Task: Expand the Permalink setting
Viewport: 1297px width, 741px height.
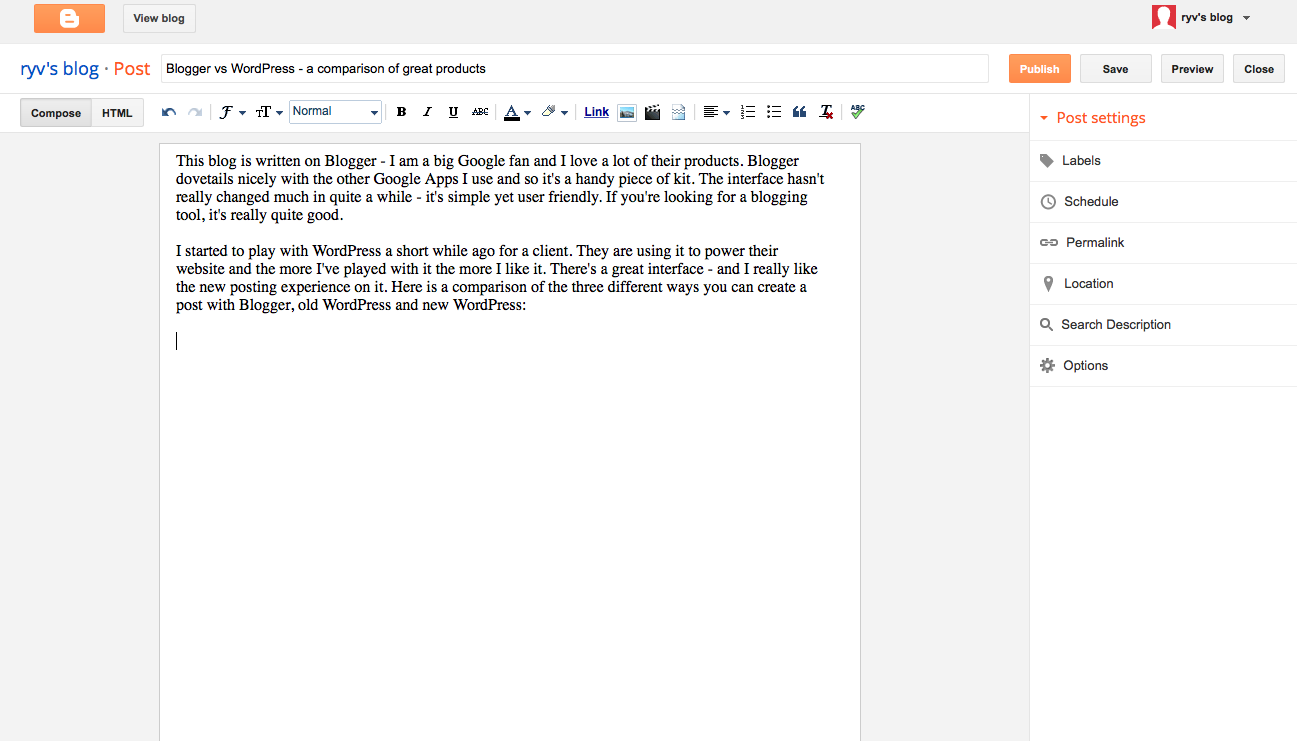Action: [x=1163, y=242]
